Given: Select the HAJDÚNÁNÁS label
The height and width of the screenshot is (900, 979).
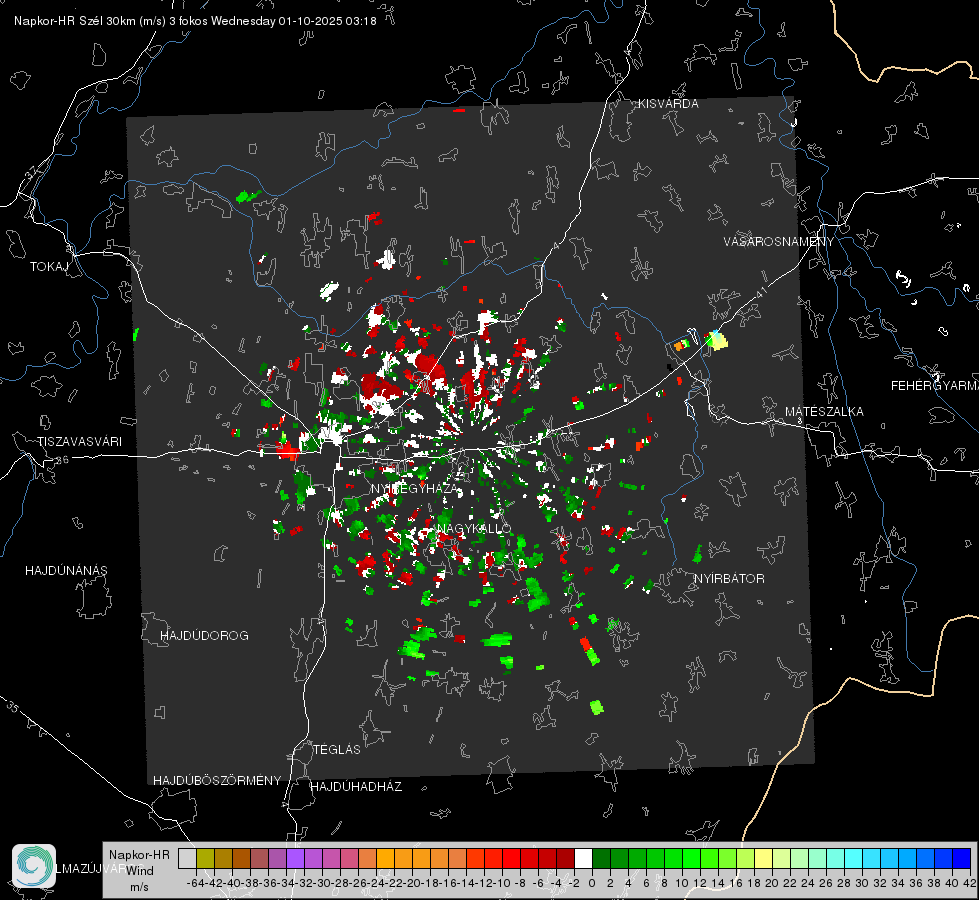Looking at the screenshot, I should pyautogui.click(x=66, y=571).
